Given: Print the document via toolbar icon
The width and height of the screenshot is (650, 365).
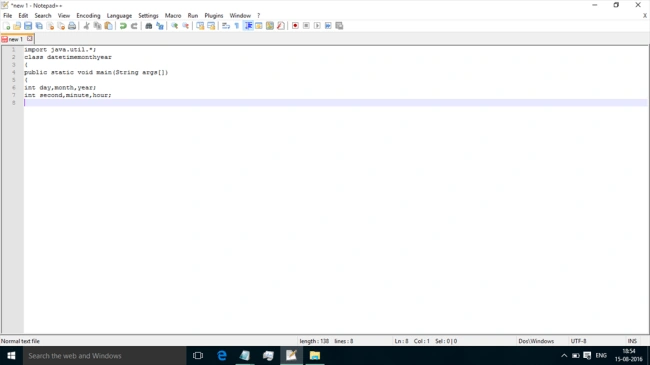Looking at the screenshot, I should point(72,26).
